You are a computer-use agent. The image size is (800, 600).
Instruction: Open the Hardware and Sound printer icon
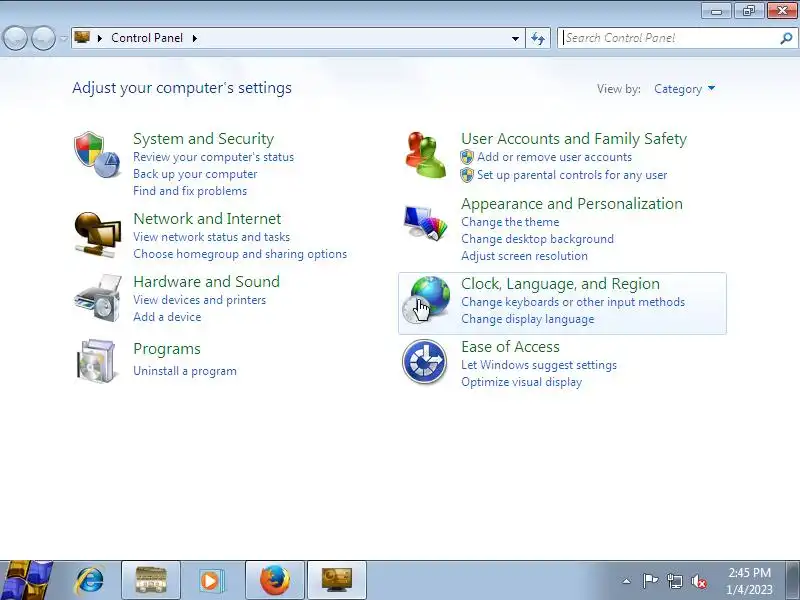click(98, 298)
